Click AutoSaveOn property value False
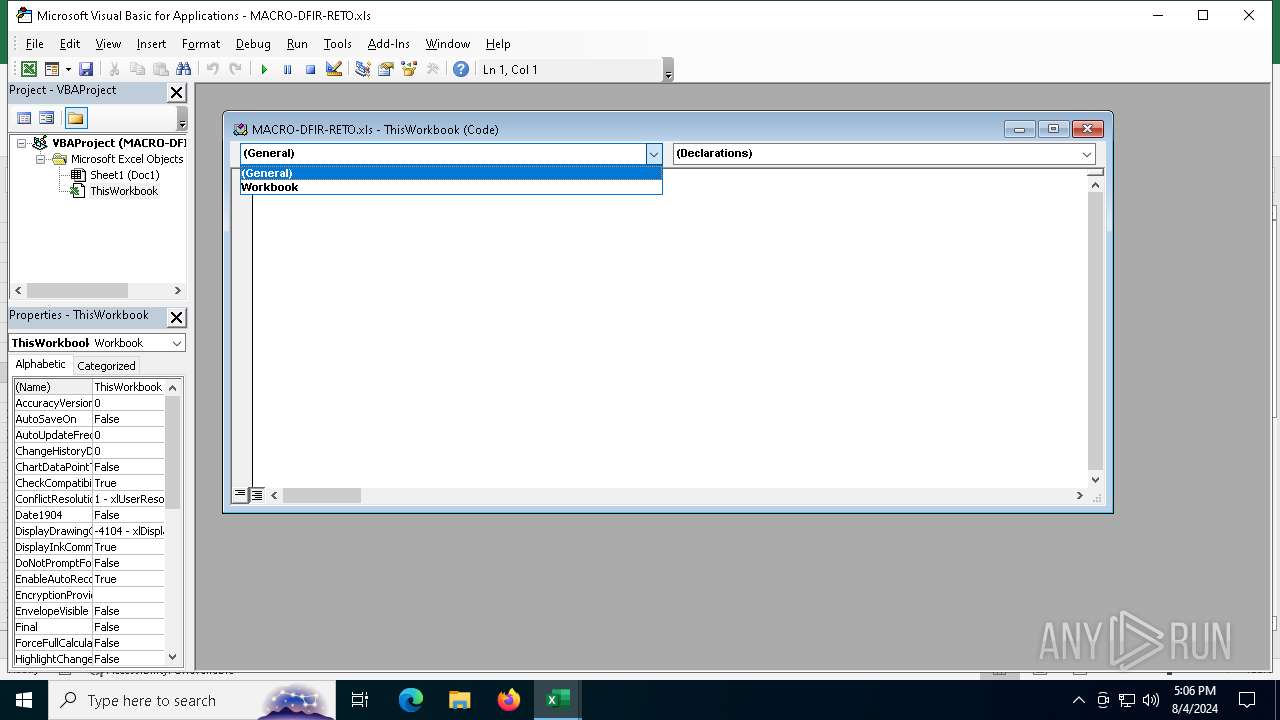 click(x=129, y=419)
